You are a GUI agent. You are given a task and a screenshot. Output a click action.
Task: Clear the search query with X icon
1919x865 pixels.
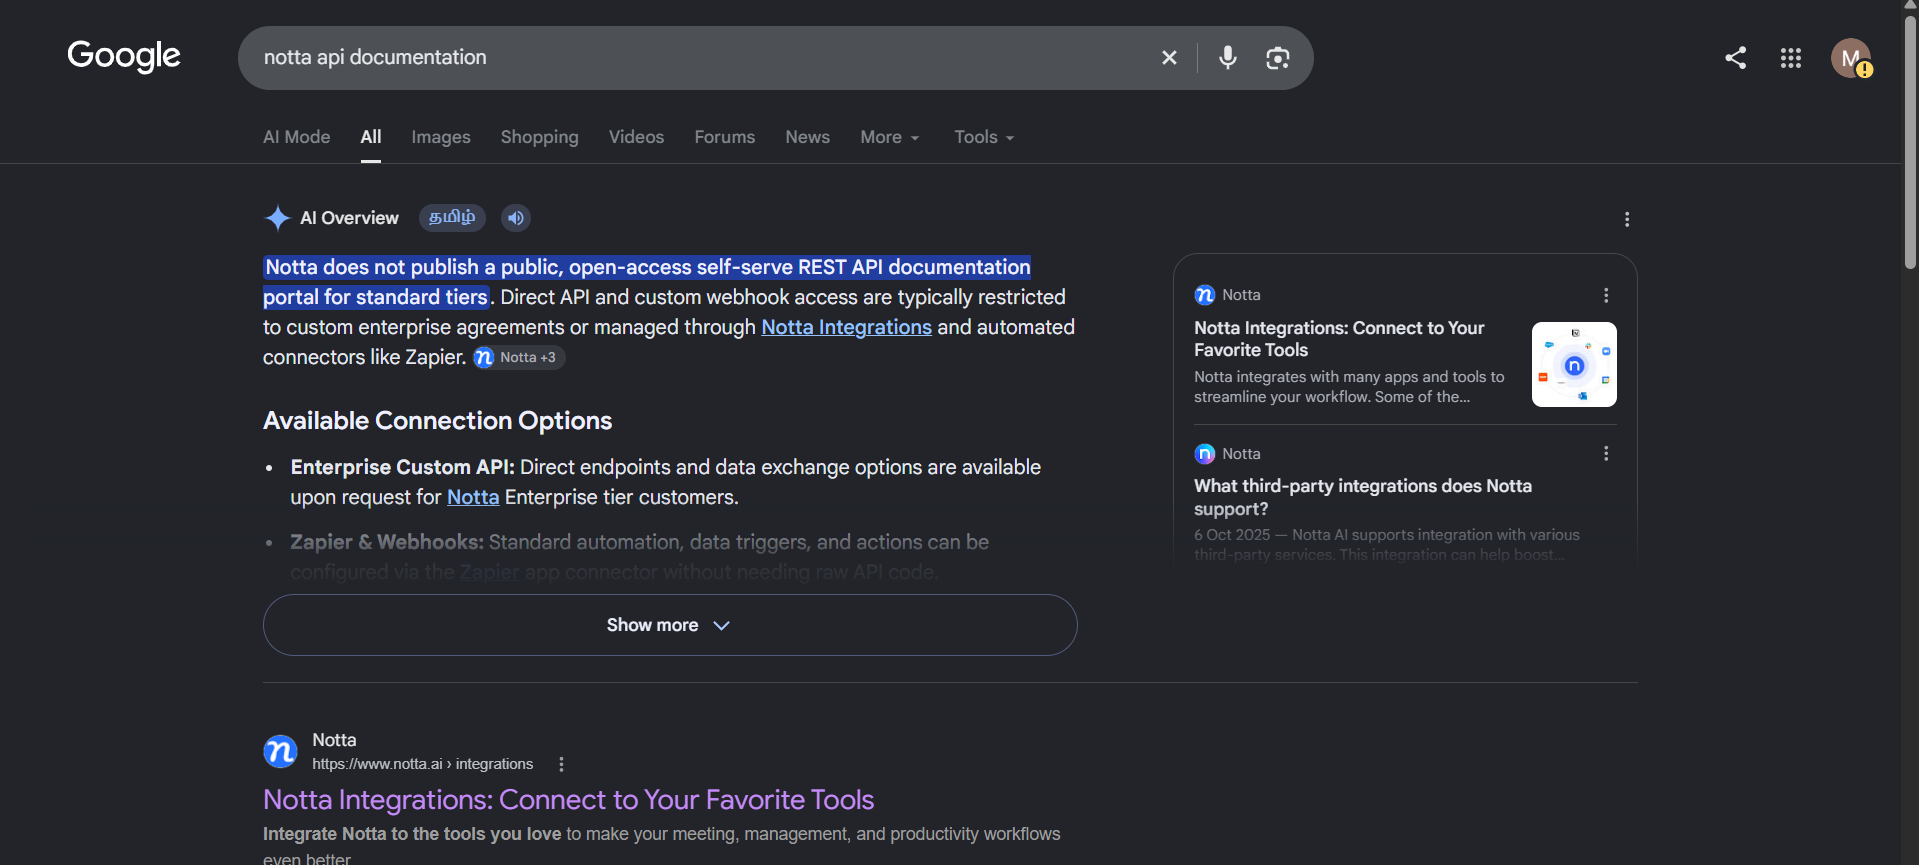[x=1169, y=58]
